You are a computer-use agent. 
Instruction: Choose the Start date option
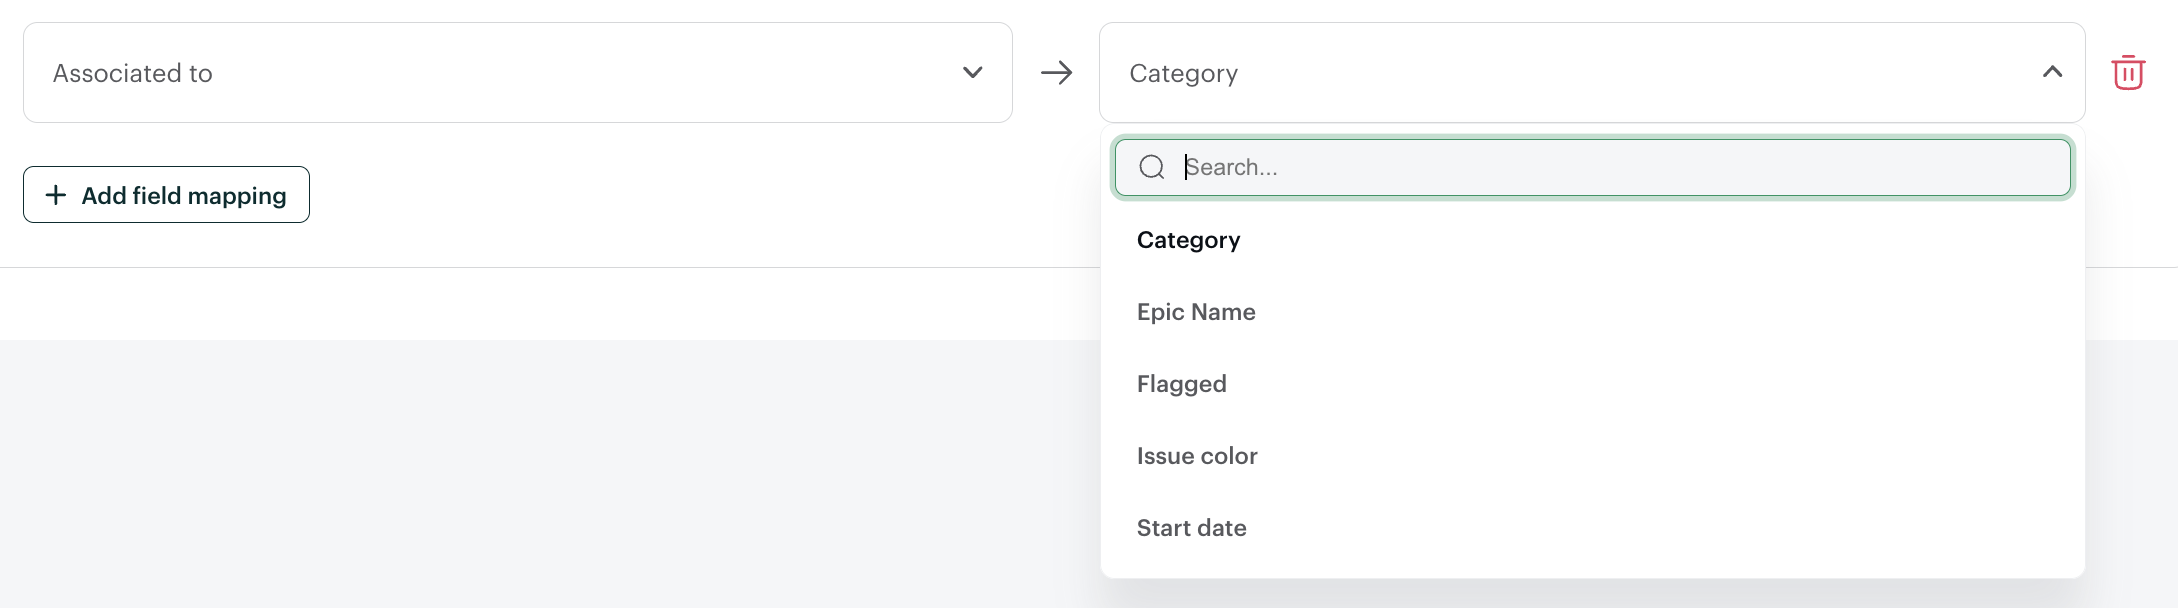(x=1191, y=528)
